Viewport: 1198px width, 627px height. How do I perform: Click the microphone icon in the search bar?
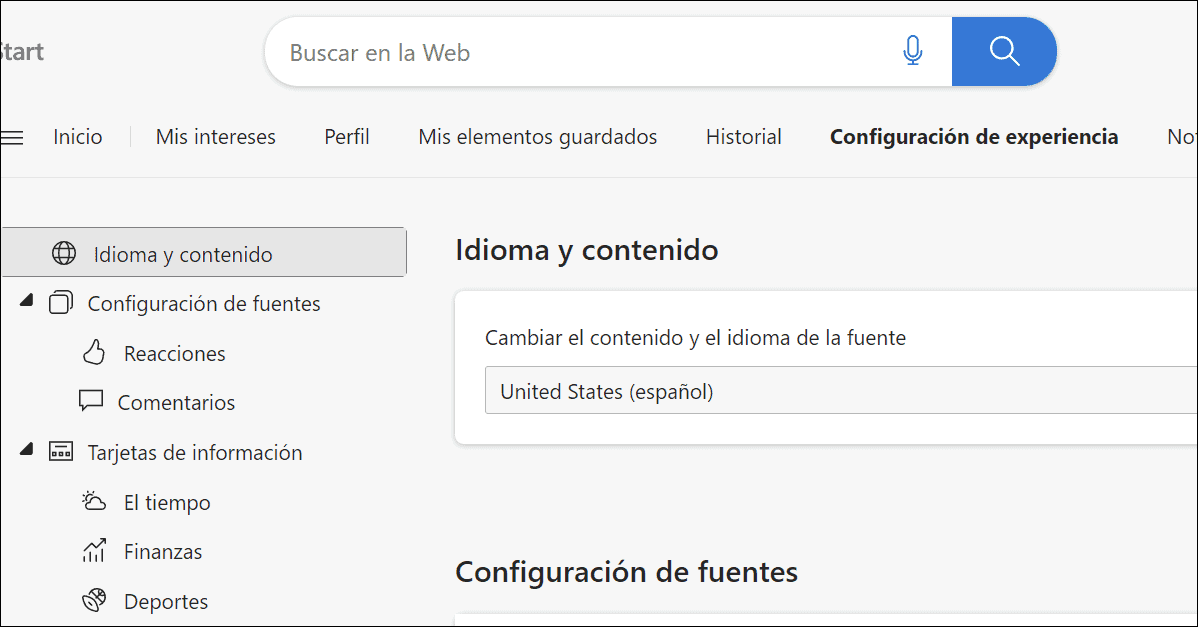tap(911, 50)
